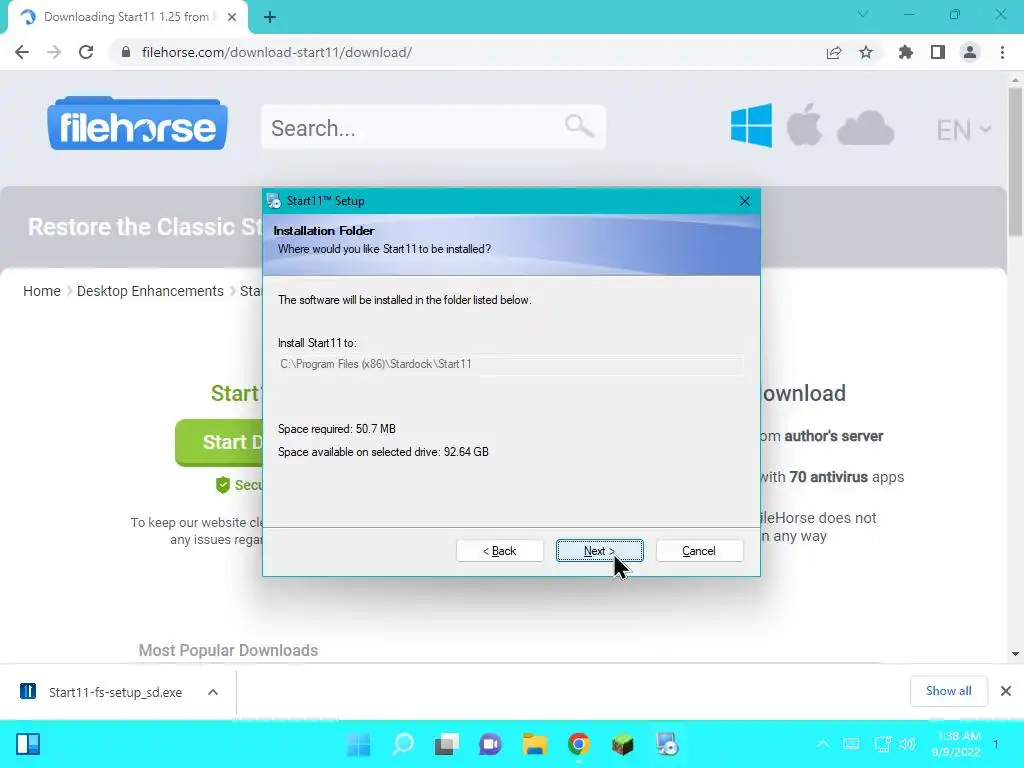Click Most Popular Downloads heading
The image size is (1024, 768).
pos(228,650)
